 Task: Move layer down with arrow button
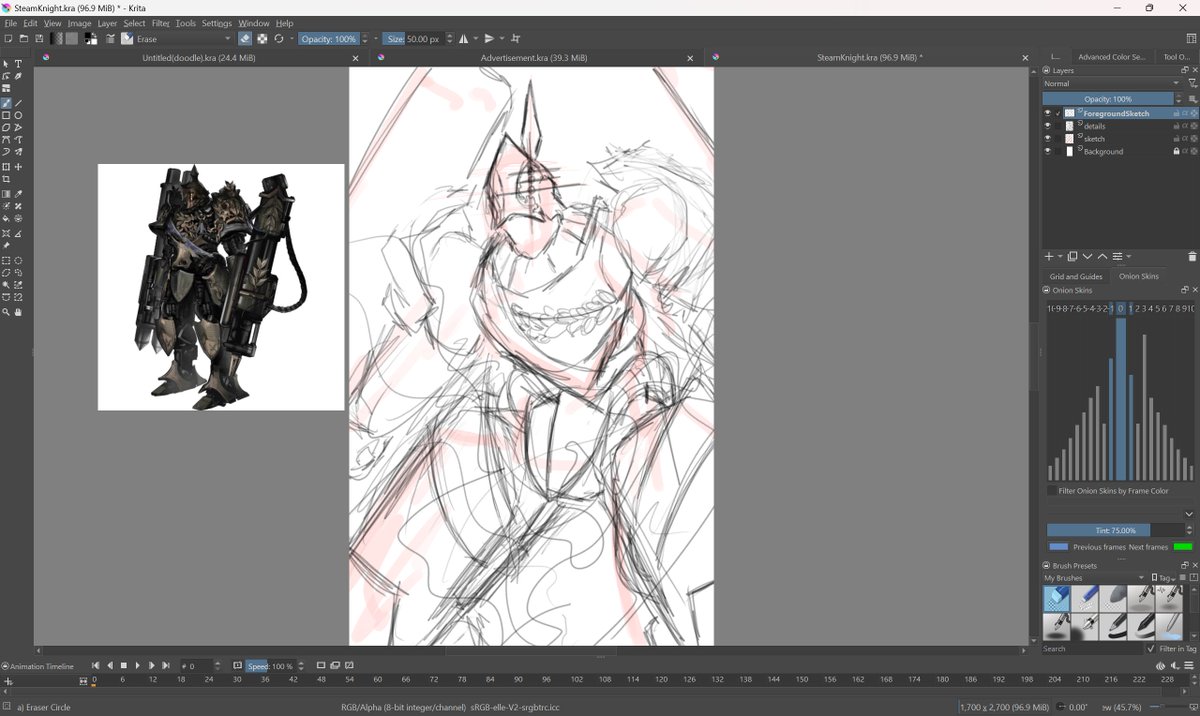[x=1087, y=257]
